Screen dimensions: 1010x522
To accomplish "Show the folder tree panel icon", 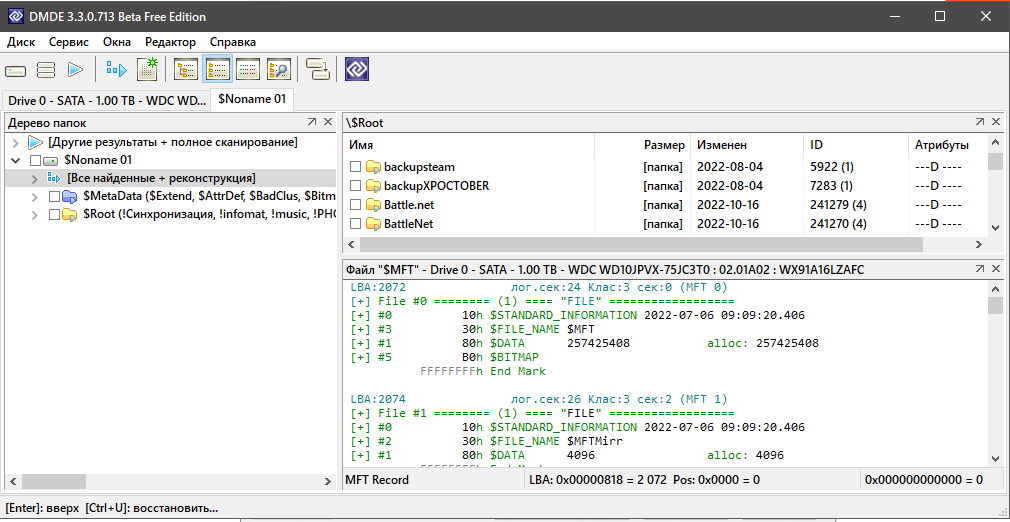I will 186,70.
